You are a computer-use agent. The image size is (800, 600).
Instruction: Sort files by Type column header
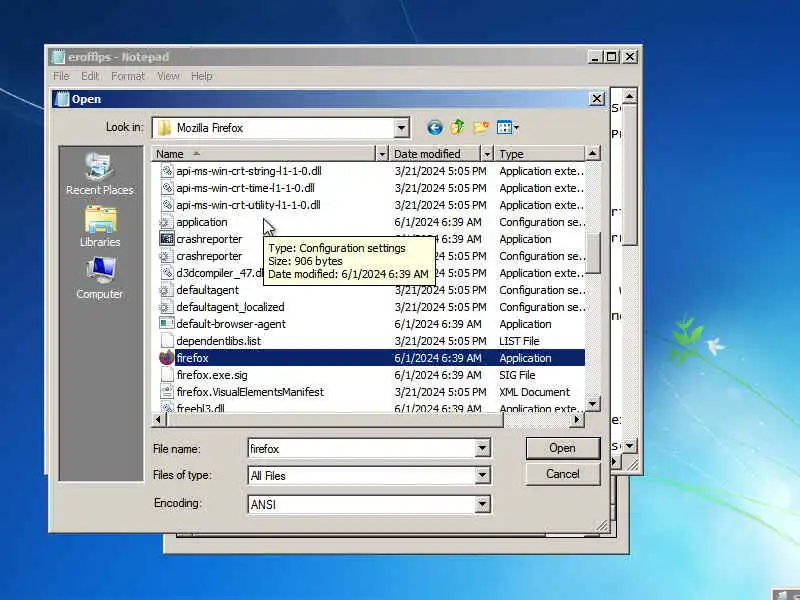click(x=540, y=154)
